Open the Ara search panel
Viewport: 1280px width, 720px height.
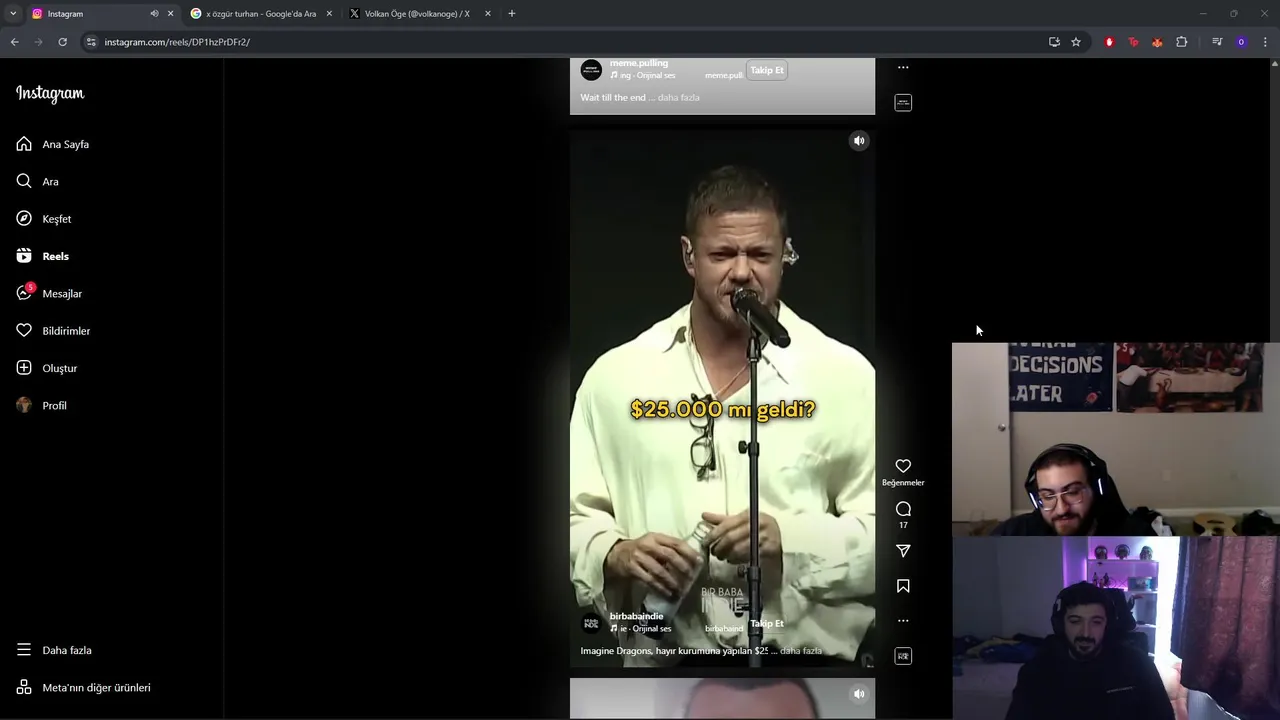38,181
